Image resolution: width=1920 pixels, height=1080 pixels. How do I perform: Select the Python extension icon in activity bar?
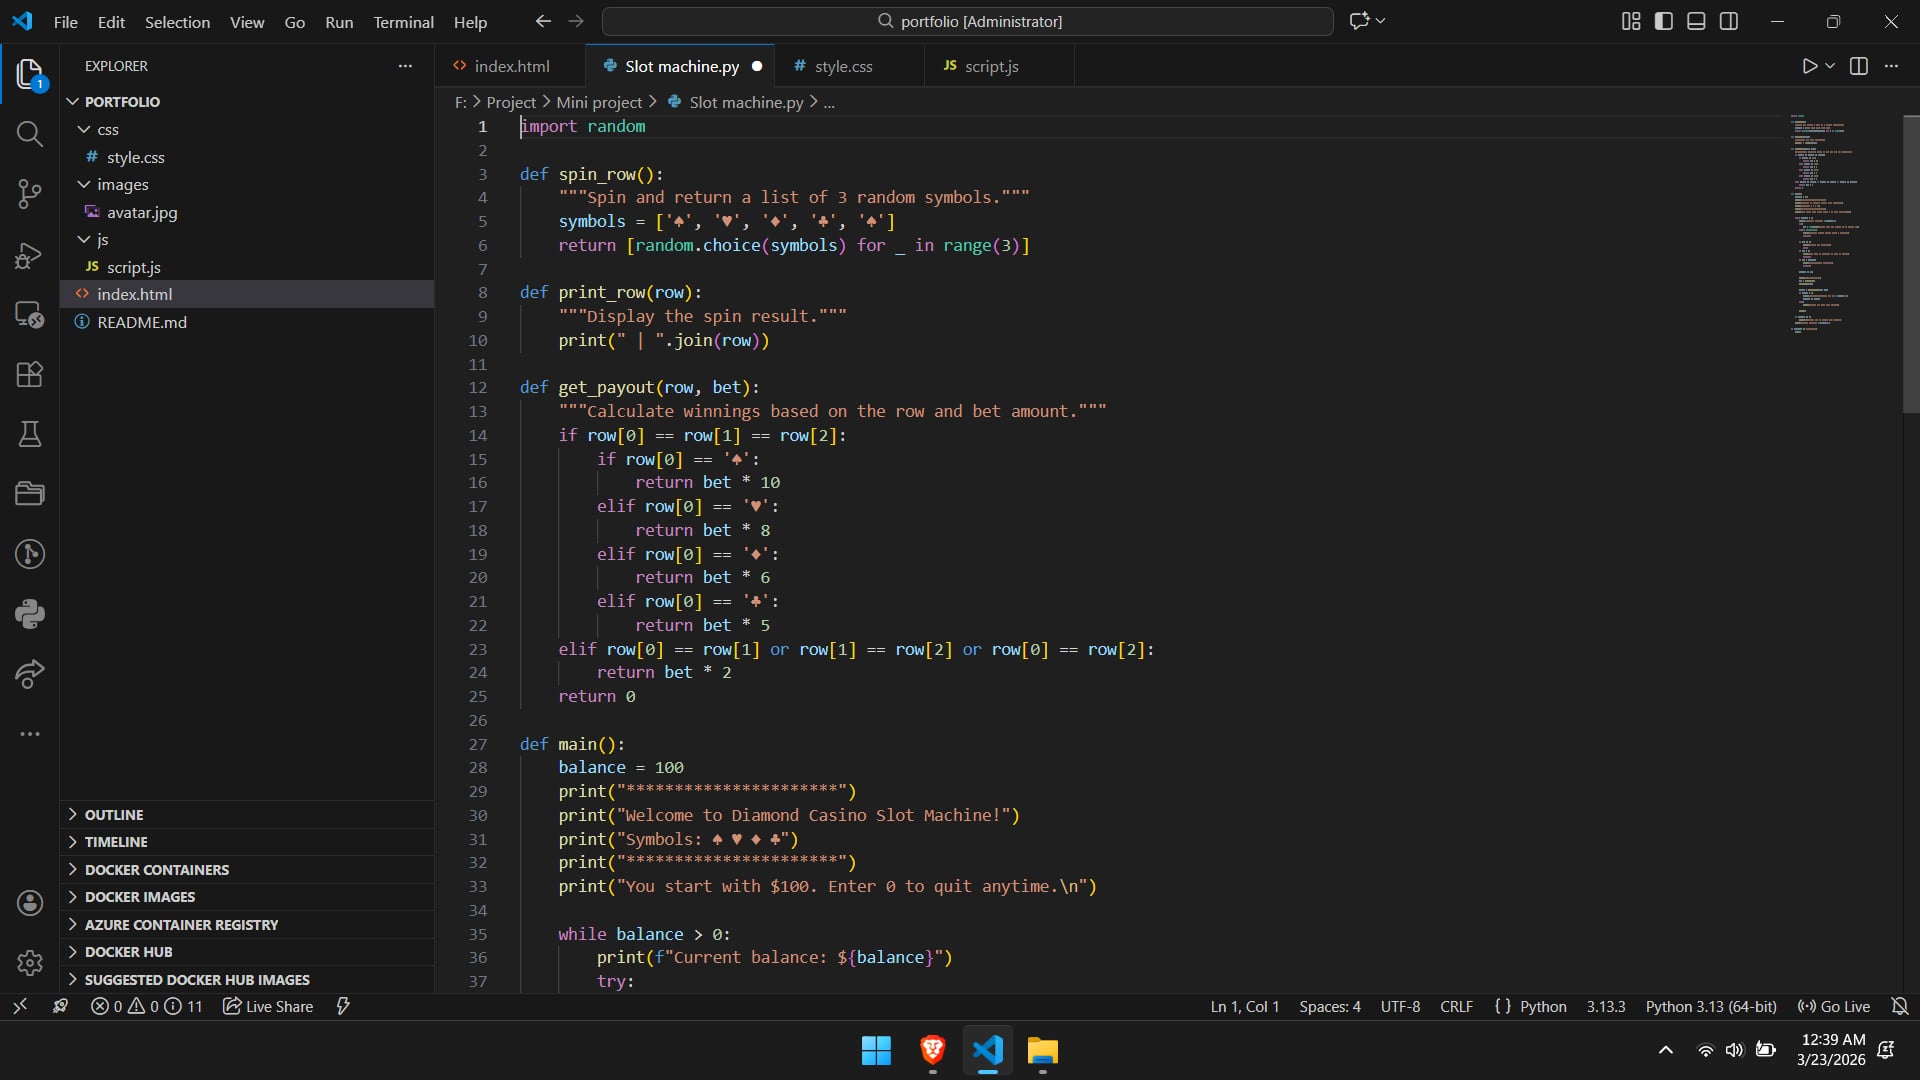point(29,614)
